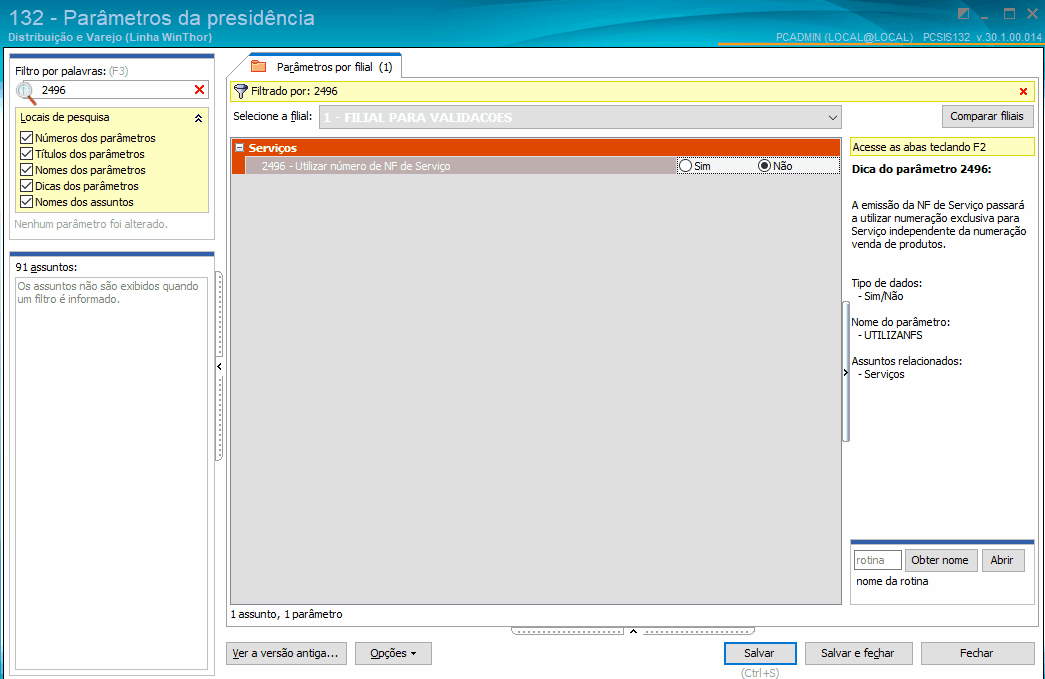
Task: Collapse the right tip panel arrow
Action: tap(846, 372)
